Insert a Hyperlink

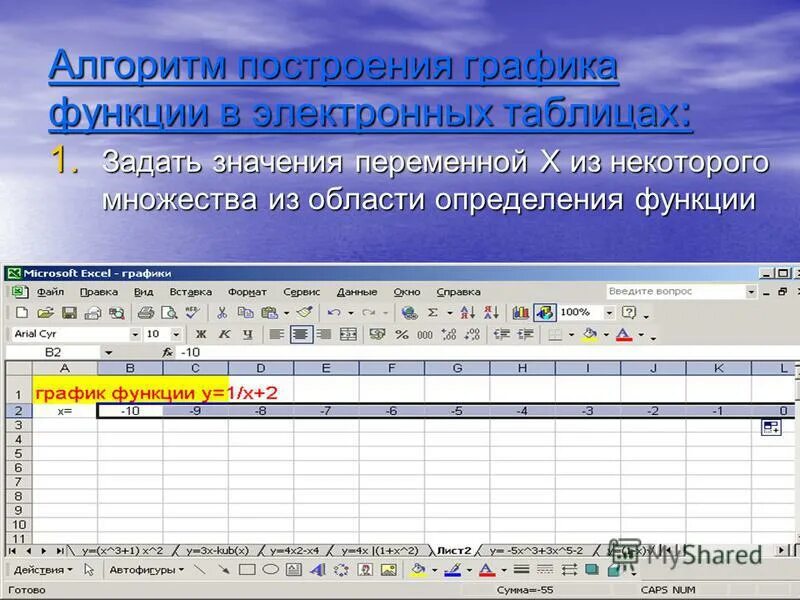[x=410, y=310]
